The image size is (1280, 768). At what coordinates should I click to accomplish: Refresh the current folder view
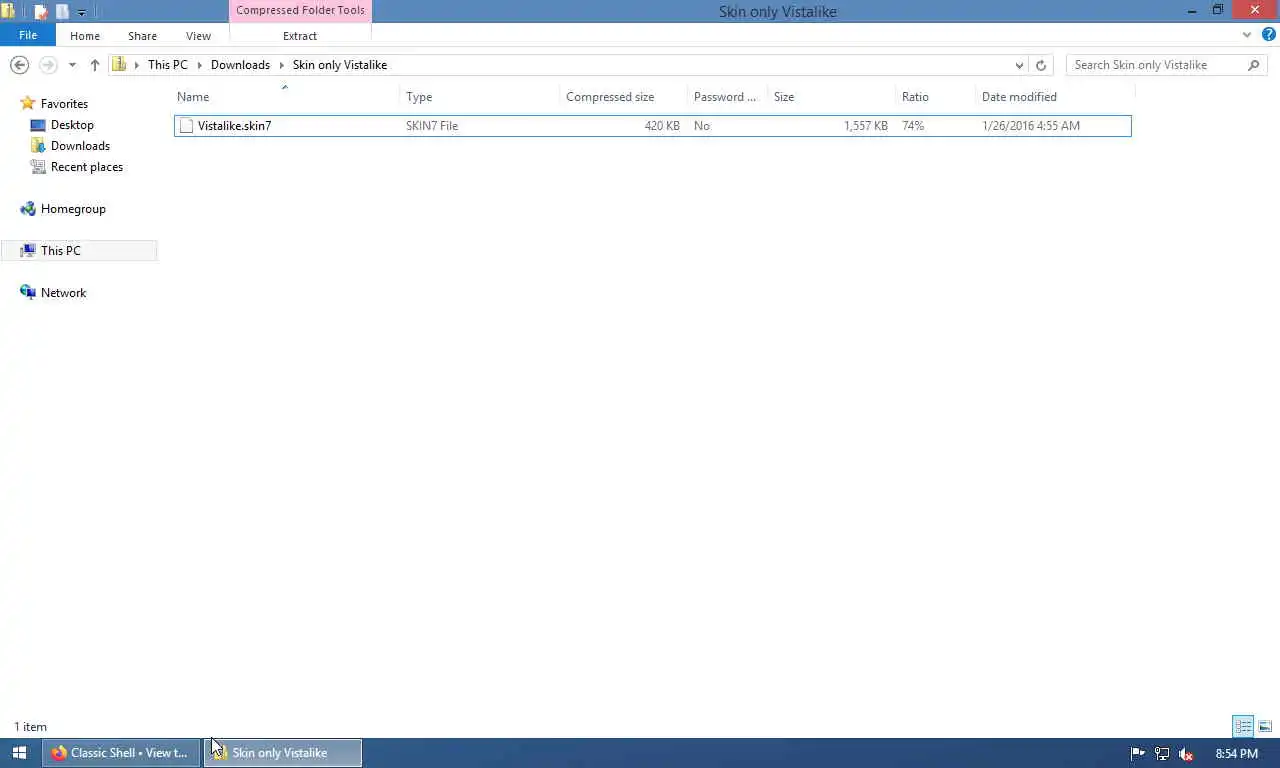coord(1041,65)
